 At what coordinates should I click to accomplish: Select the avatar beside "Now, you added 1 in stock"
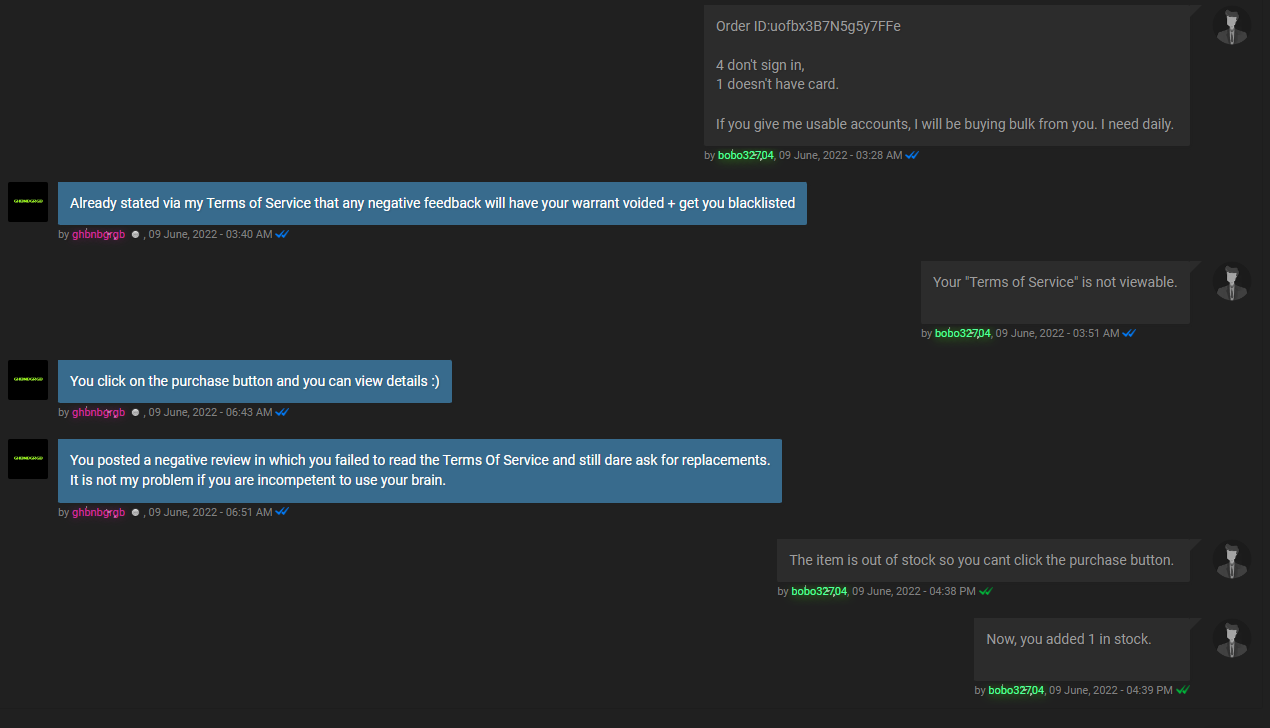[1233, 639]
